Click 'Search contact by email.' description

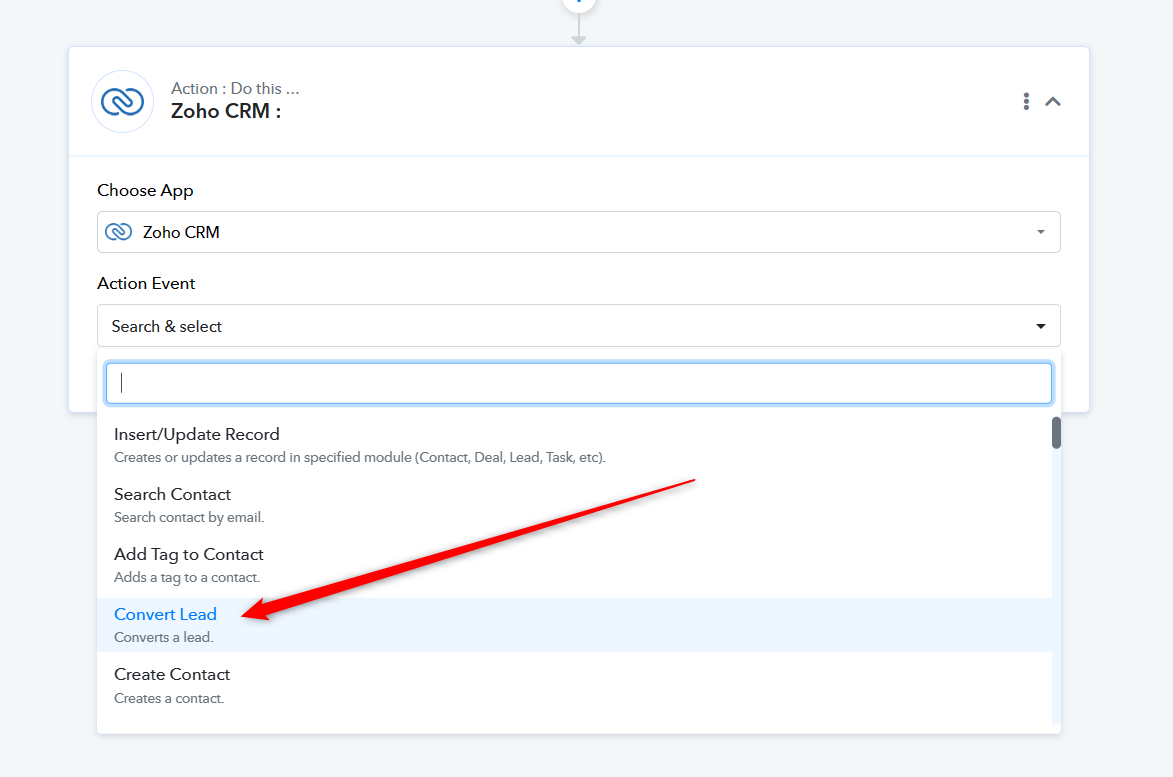(x=189, y=517)
